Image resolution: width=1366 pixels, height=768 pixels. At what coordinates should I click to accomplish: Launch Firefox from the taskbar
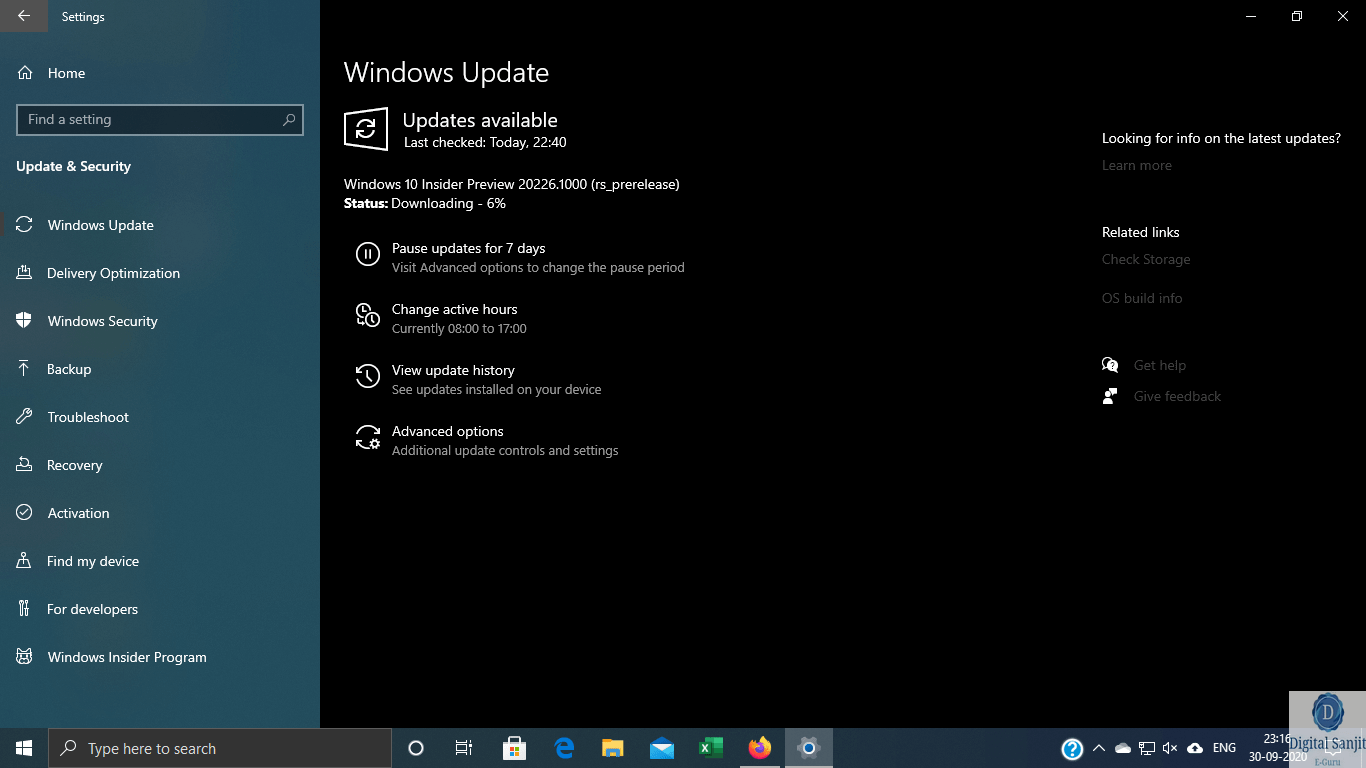point(760,748)
